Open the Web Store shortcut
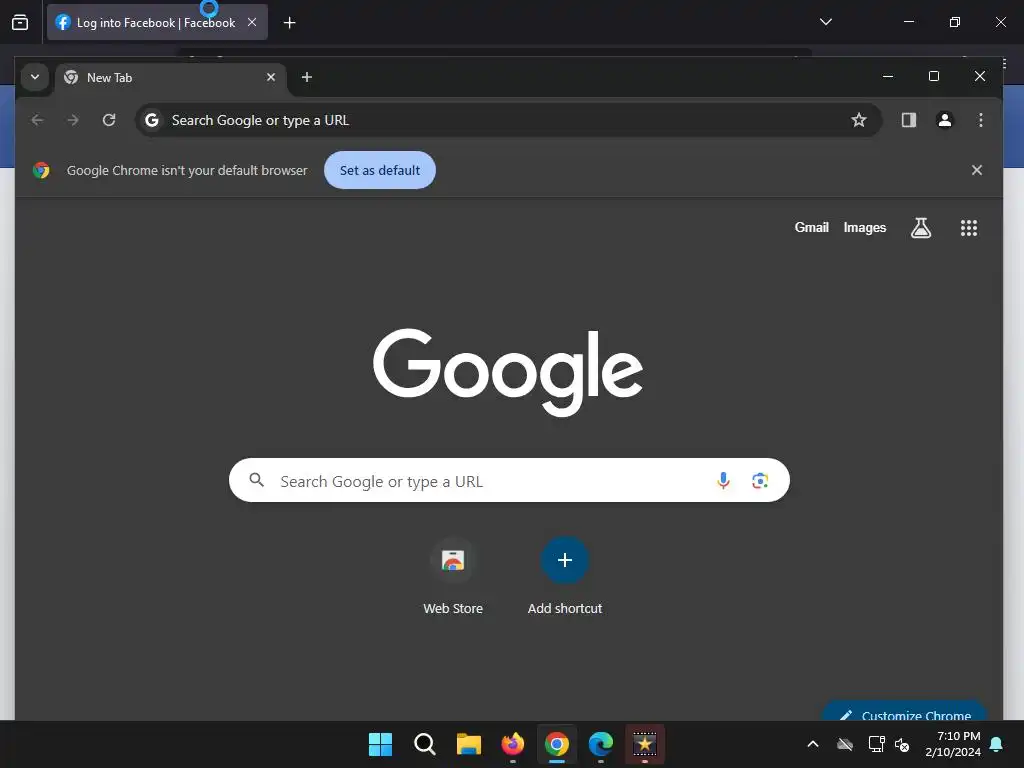 (x=453, y=576)
